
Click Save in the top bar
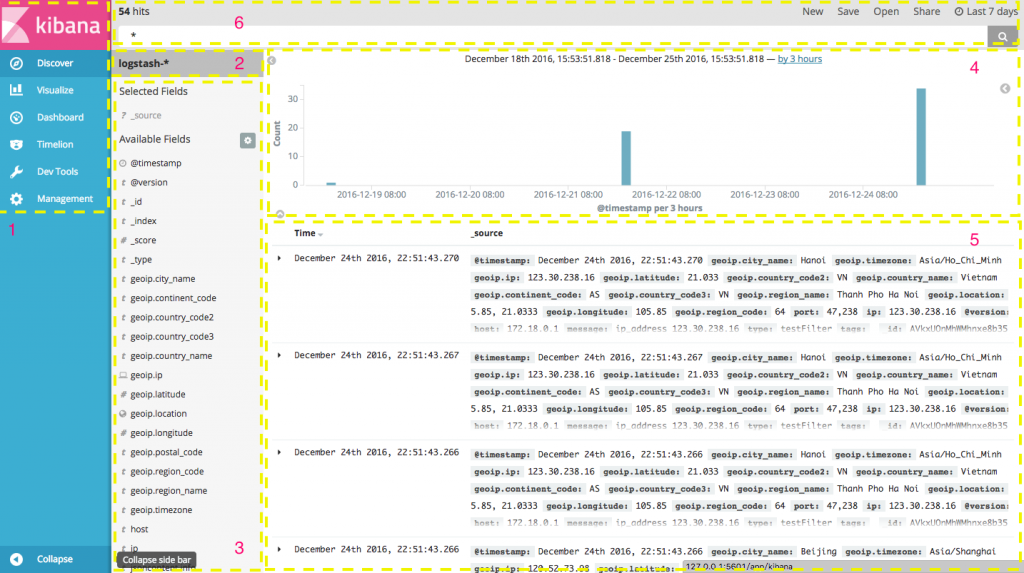pyautogui.click(x=848, y=12)
